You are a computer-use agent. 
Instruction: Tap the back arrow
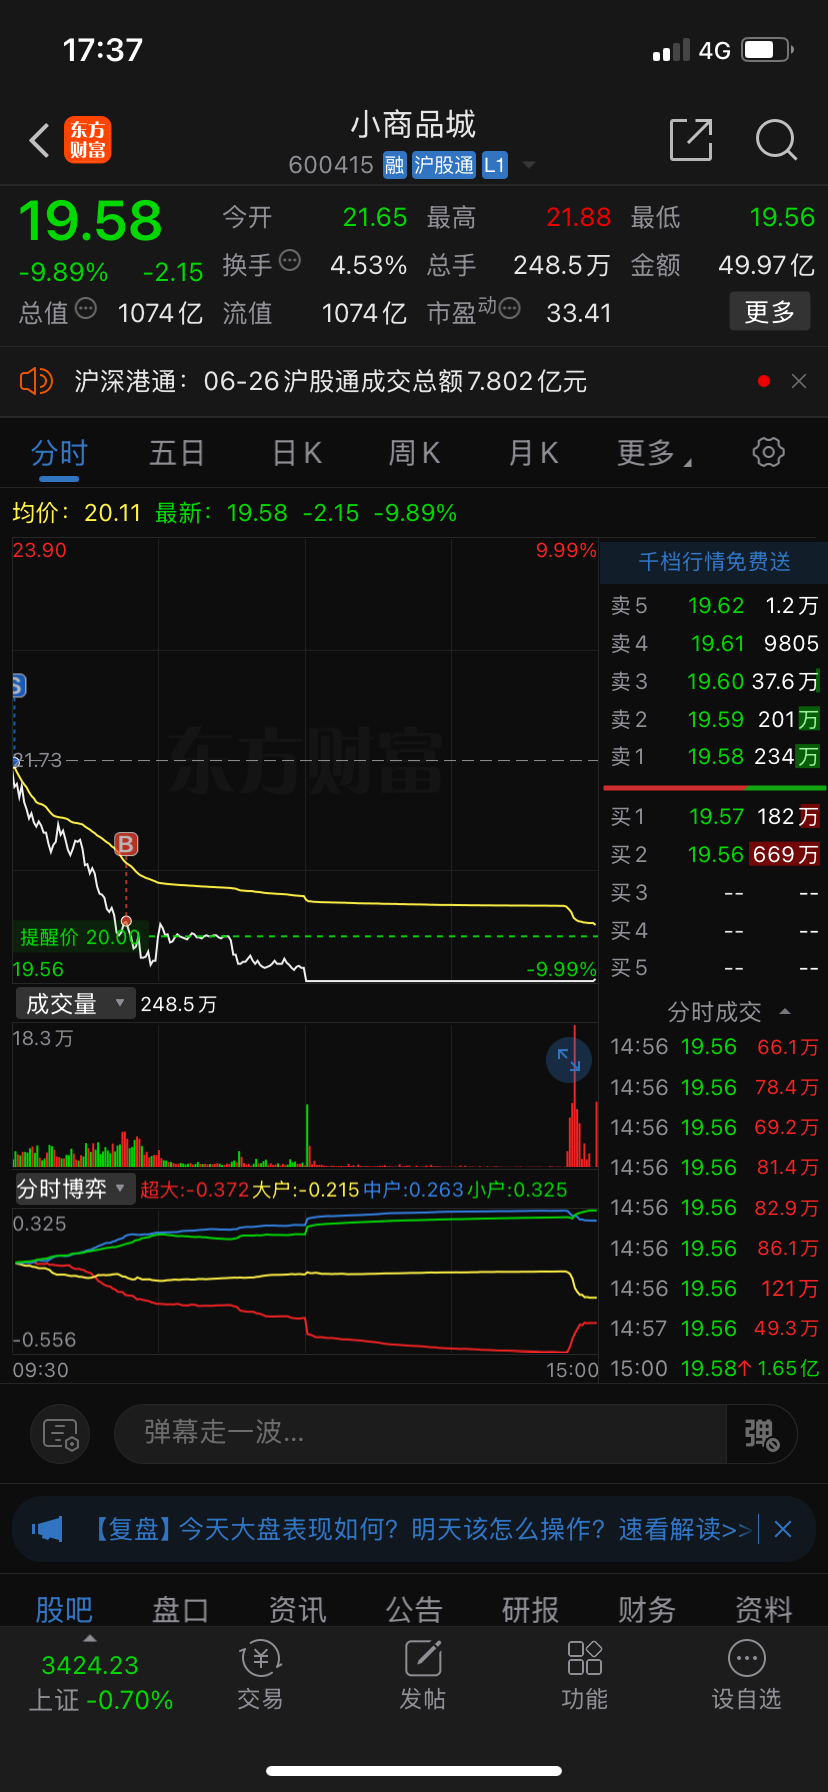coord(39,140)
